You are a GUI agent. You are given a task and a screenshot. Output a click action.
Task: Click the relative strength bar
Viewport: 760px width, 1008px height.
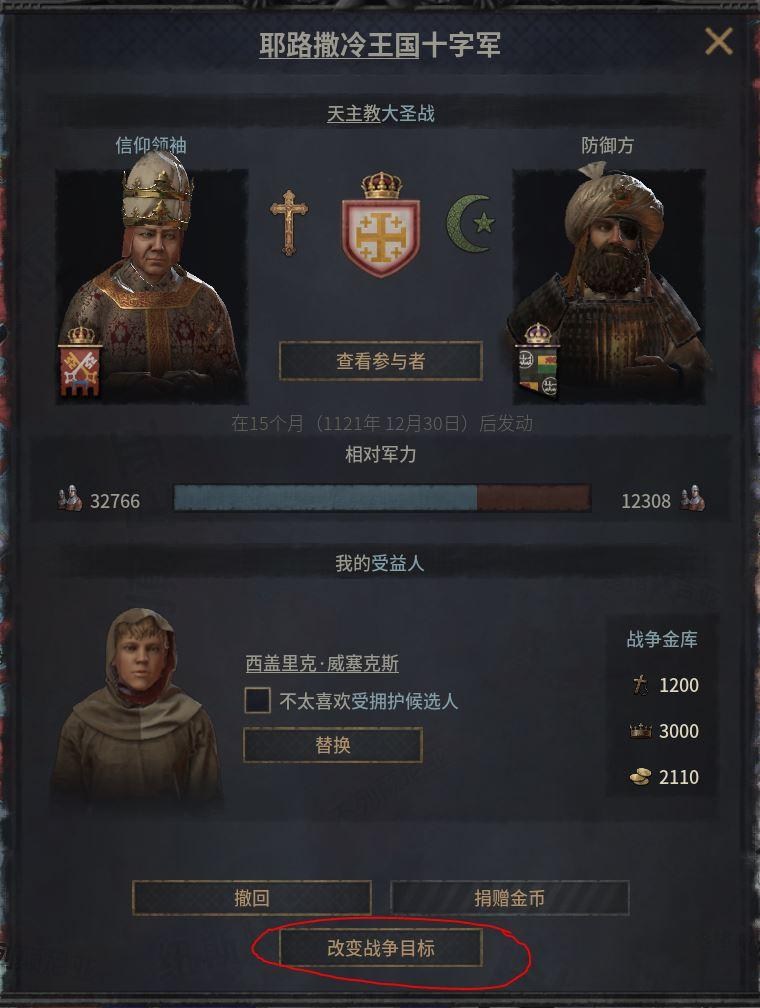click(x=382, y=498)
